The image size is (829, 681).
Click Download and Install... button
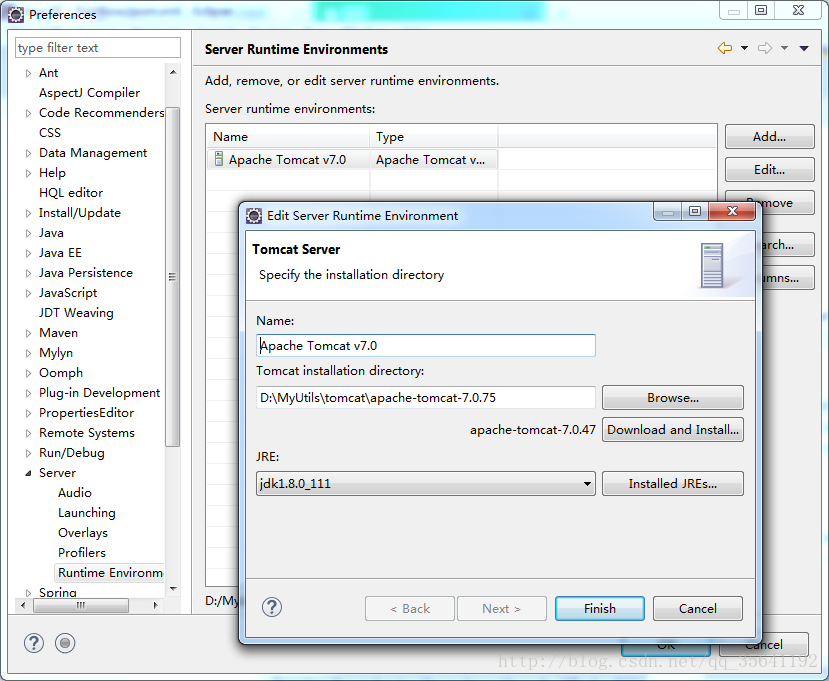pos(673,429)
